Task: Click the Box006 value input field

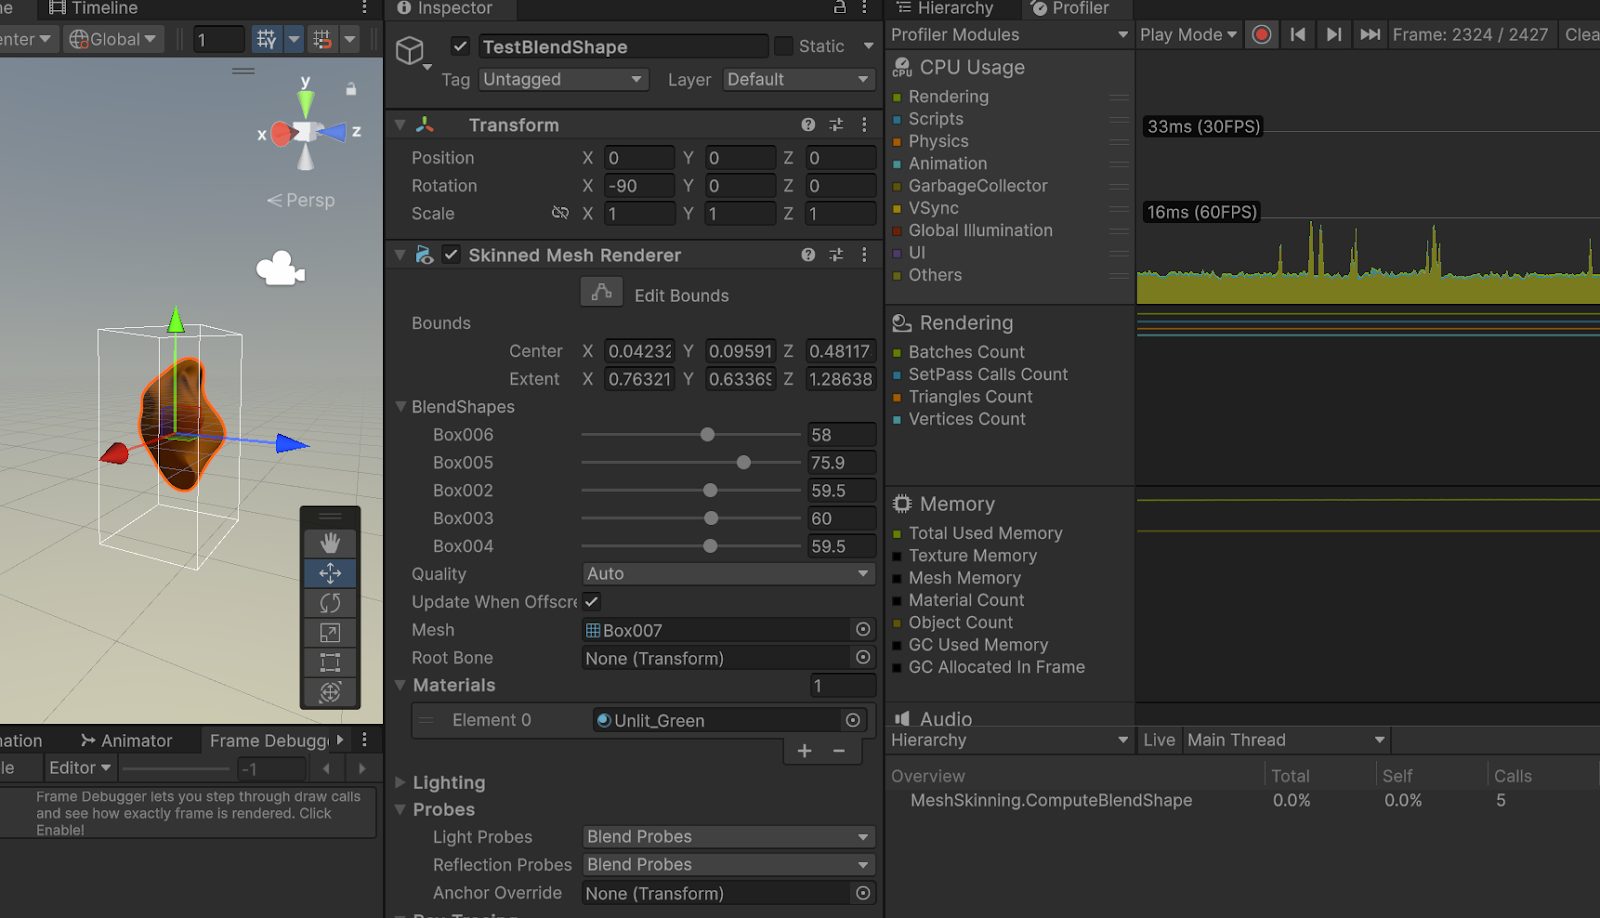Action: (x=841, y=434)
